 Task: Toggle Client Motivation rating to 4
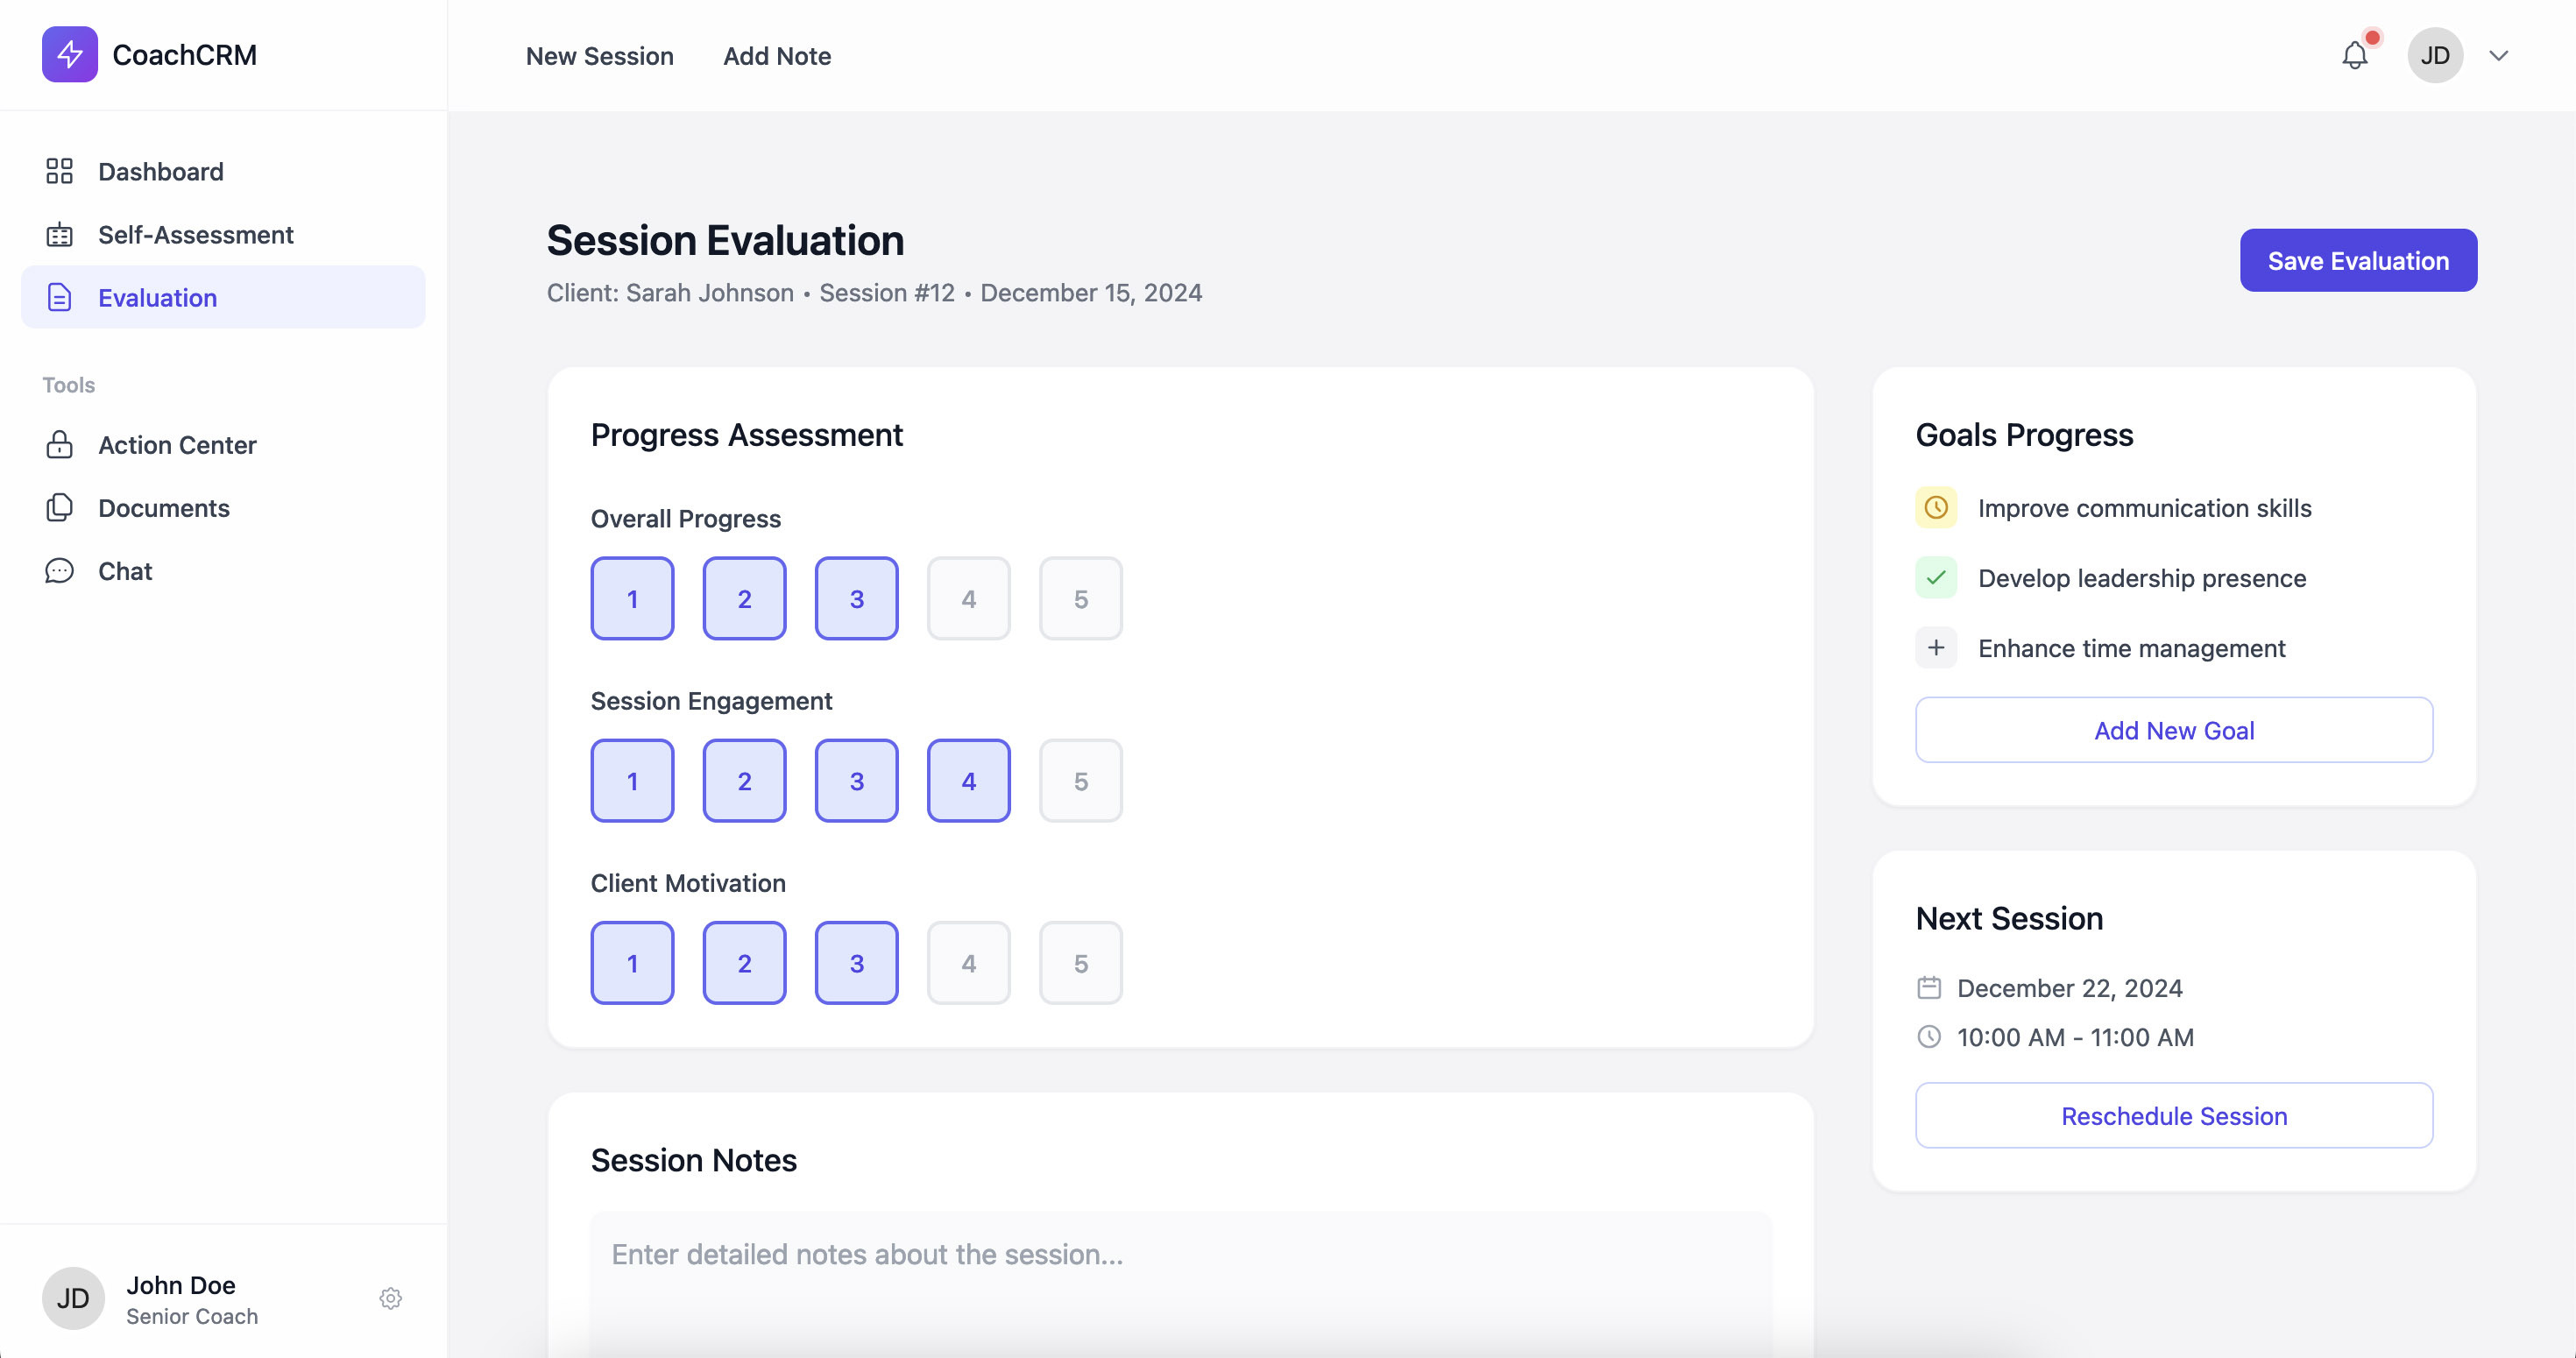point(967,961)
